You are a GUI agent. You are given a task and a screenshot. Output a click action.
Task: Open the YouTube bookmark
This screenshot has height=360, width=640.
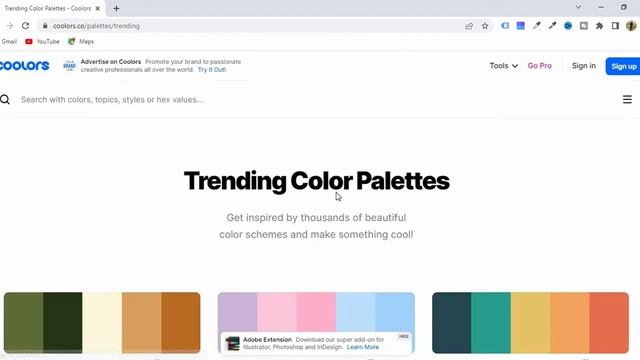pos(42,42)
